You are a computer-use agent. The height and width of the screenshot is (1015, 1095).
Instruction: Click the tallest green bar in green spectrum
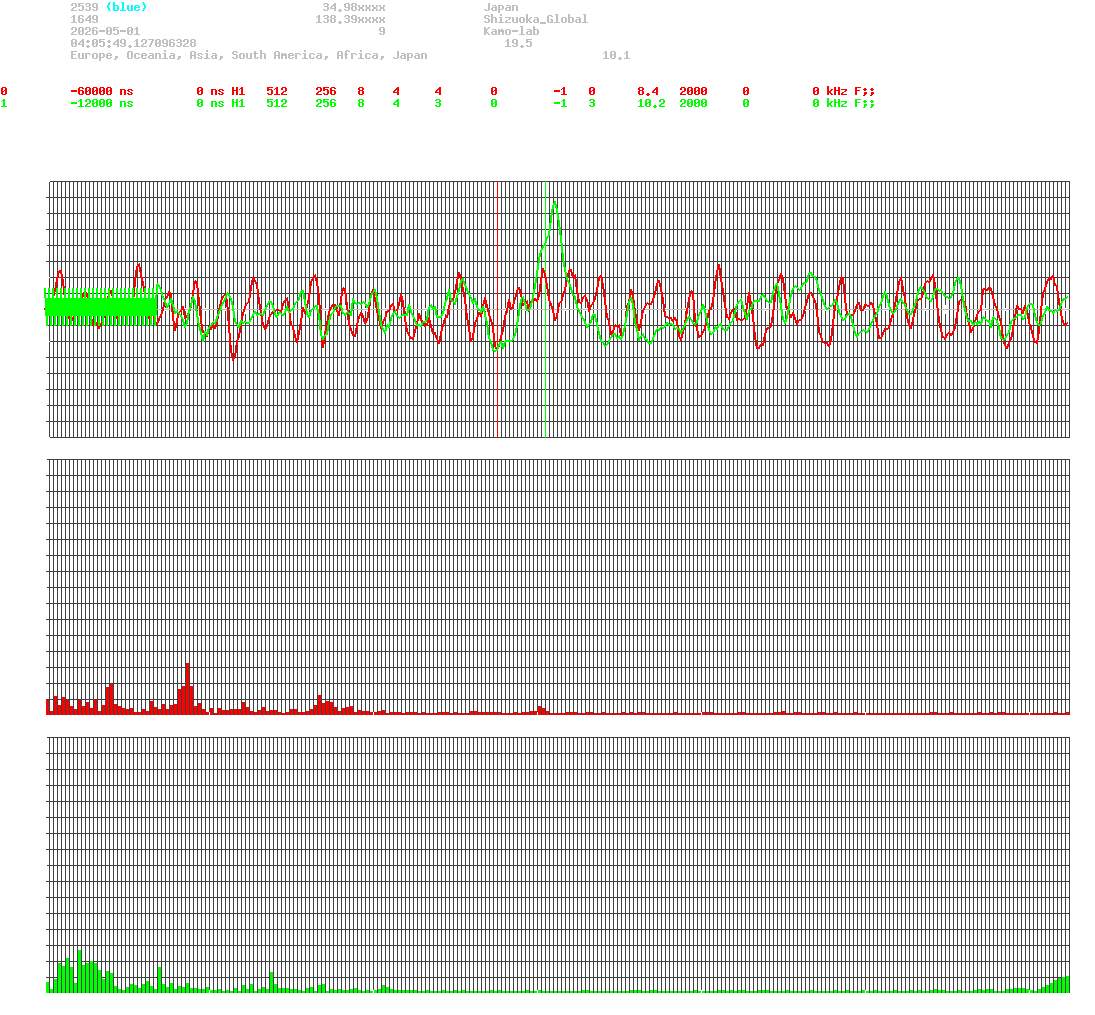pos(80,971)
